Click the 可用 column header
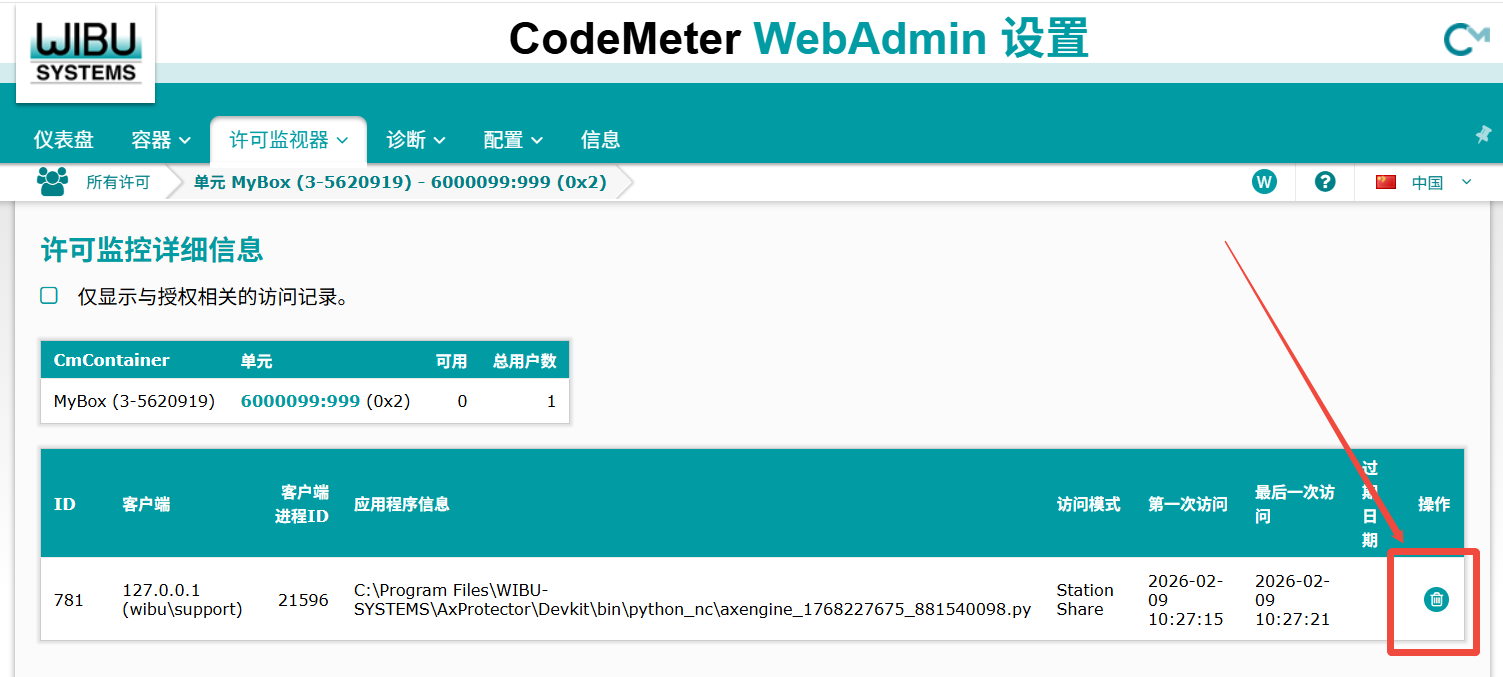Viewport: 1503px width, 677px height. (x=452, y=361)
